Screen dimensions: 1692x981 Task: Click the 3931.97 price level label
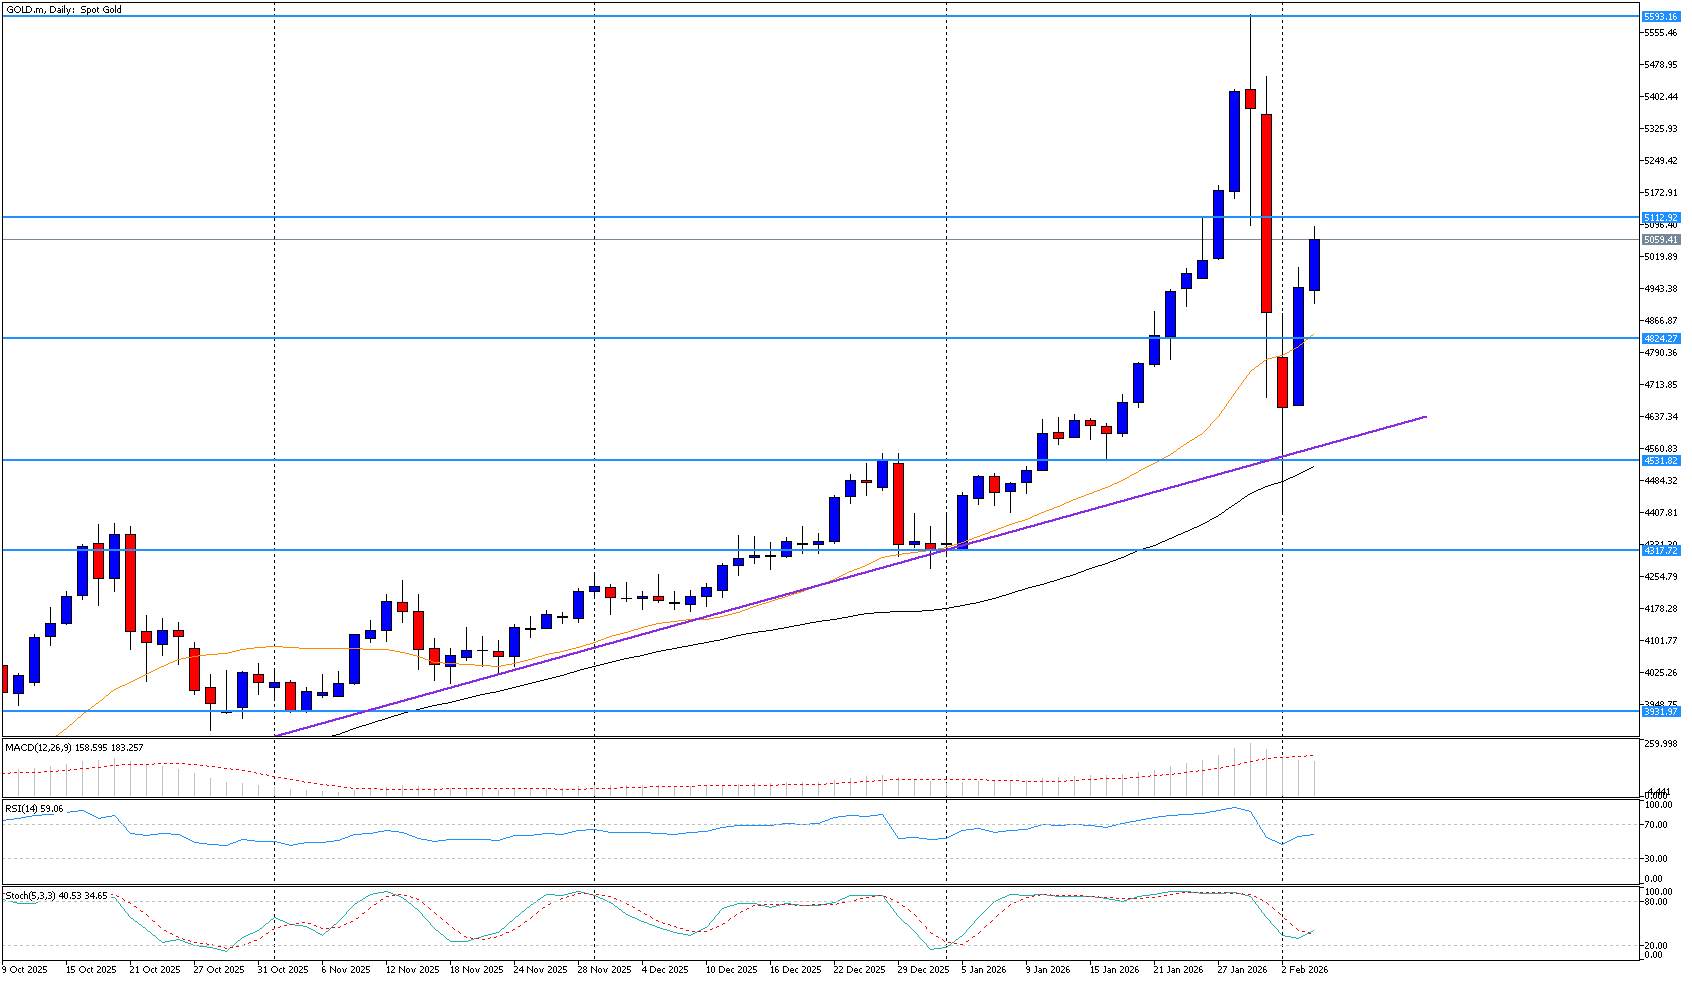1661,711
